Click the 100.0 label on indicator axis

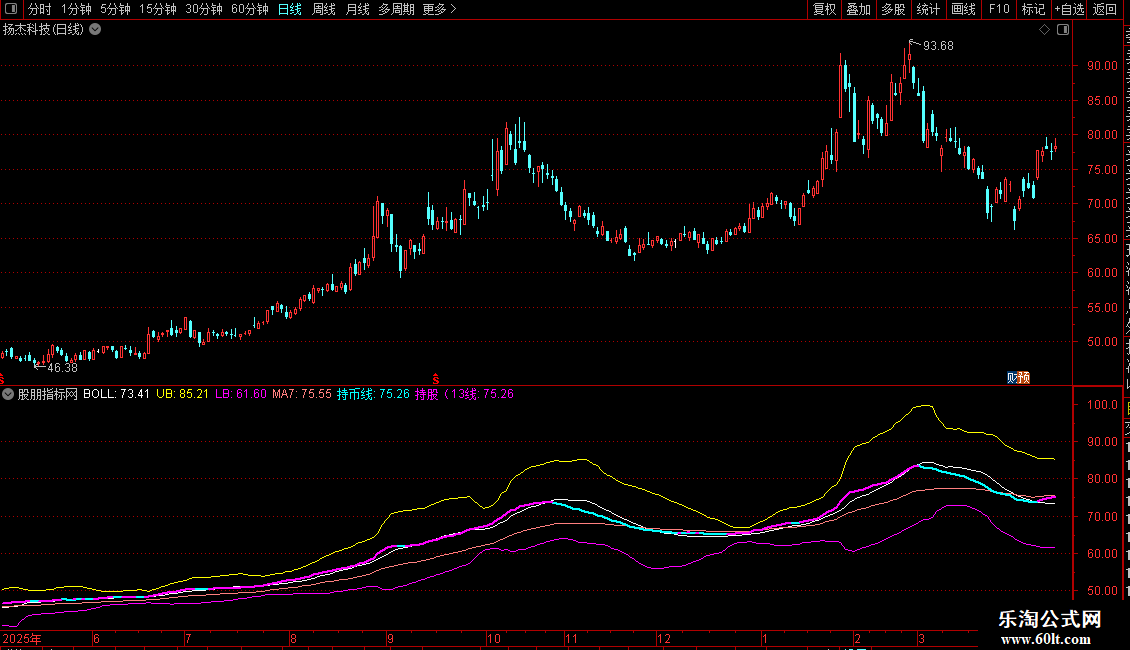click(x=1103, y=405)
